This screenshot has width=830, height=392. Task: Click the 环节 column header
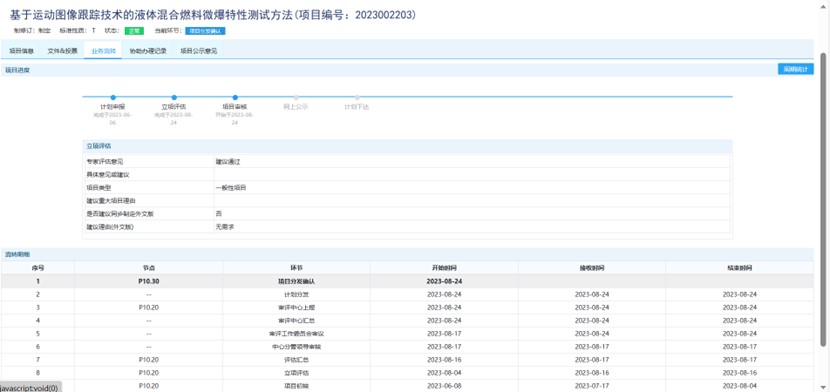click(296, 268)
